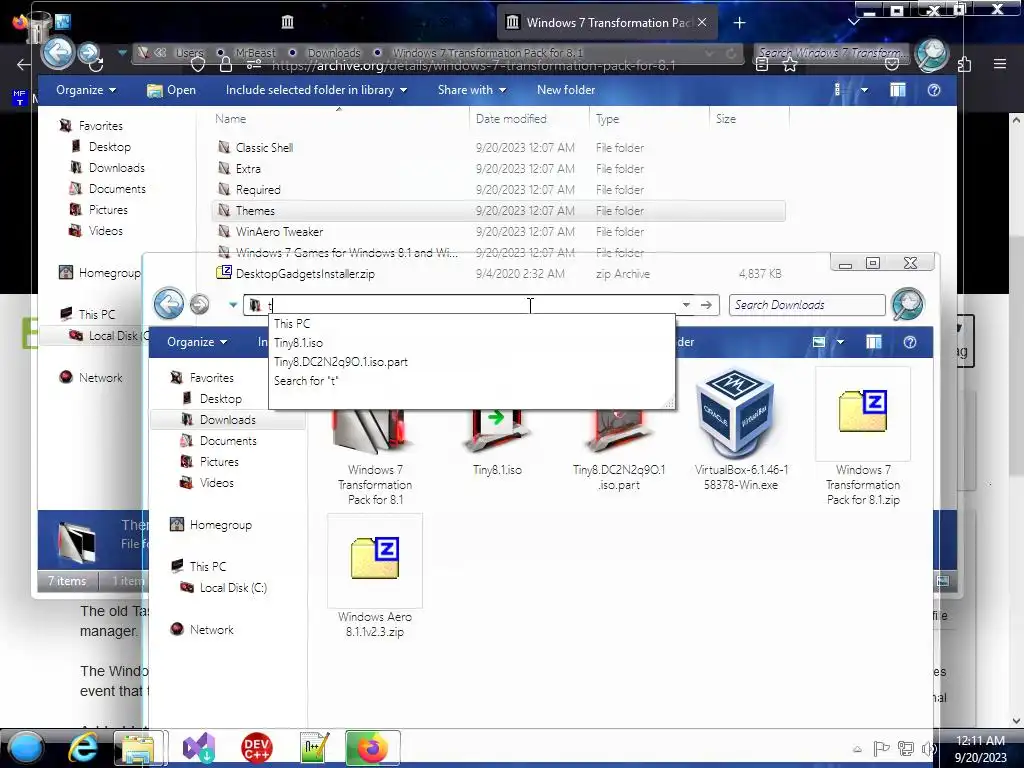This screenshot has height=768, width=1024.
Task: Click Open button in rear Explorer toolbar
Action: click(171, 90)
